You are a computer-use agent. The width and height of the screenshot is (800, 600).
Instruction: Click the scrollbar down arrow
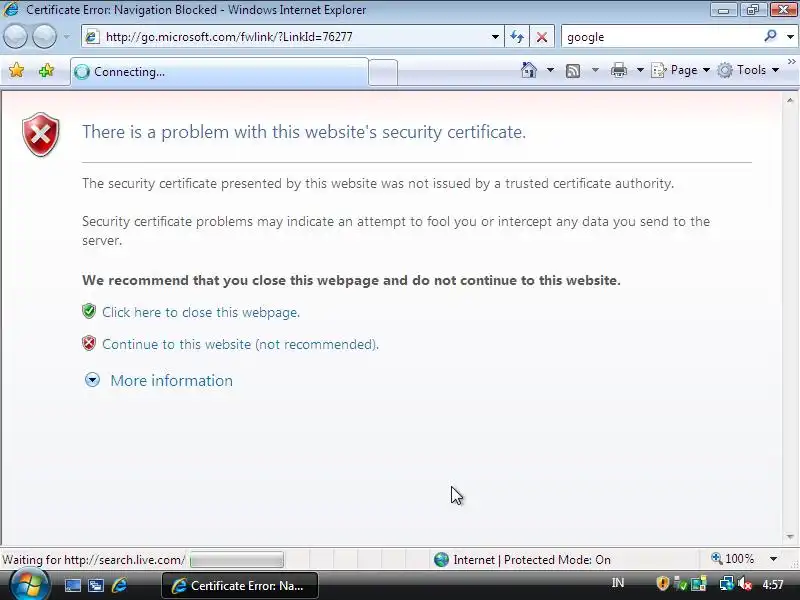pyautogui.click(x=790, y=537)
